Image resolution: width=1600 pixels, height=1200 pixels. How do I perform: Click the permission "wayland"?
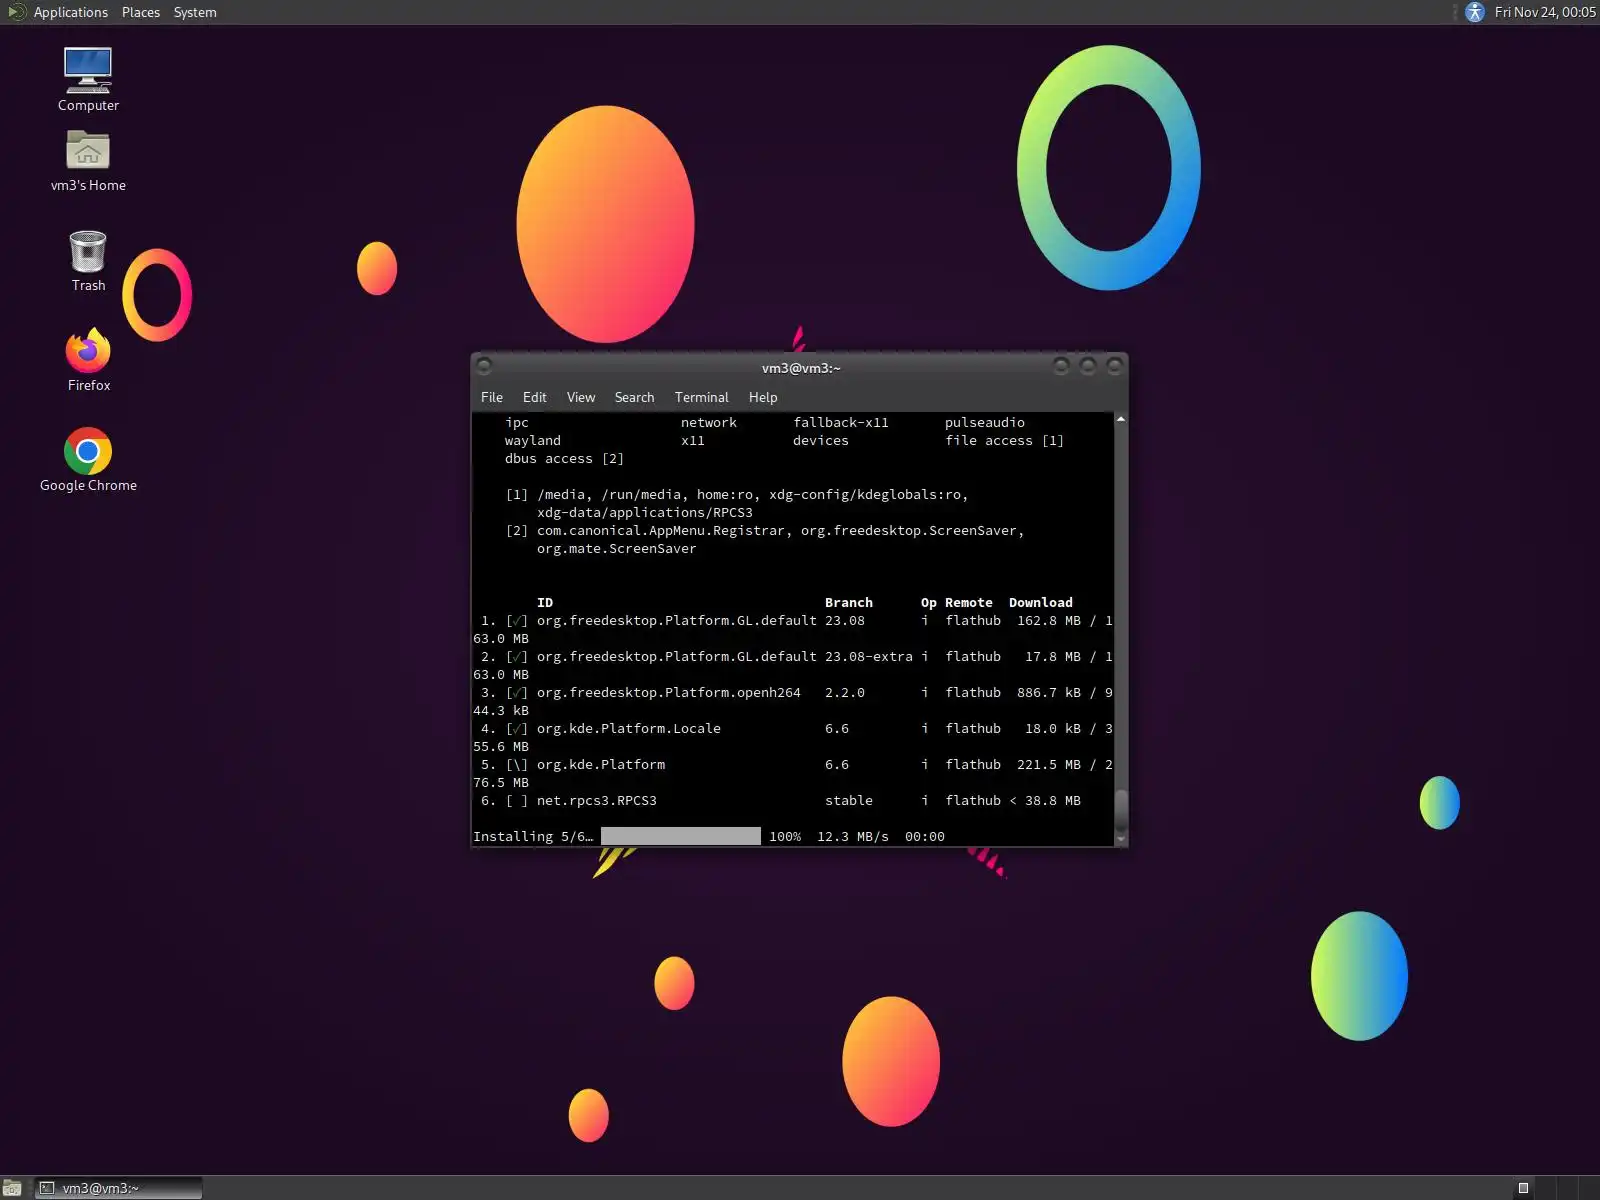[533, 440]
